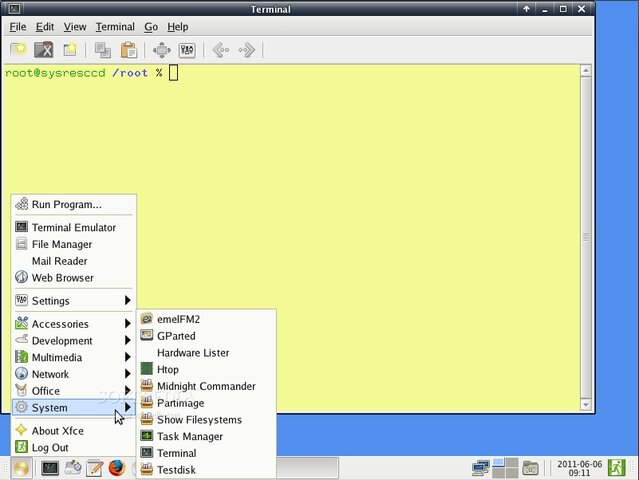The width and height of the screenshot is (639, 480).
Task: Click the window menu icon in titlebar
Action: [x=14, y=8]
